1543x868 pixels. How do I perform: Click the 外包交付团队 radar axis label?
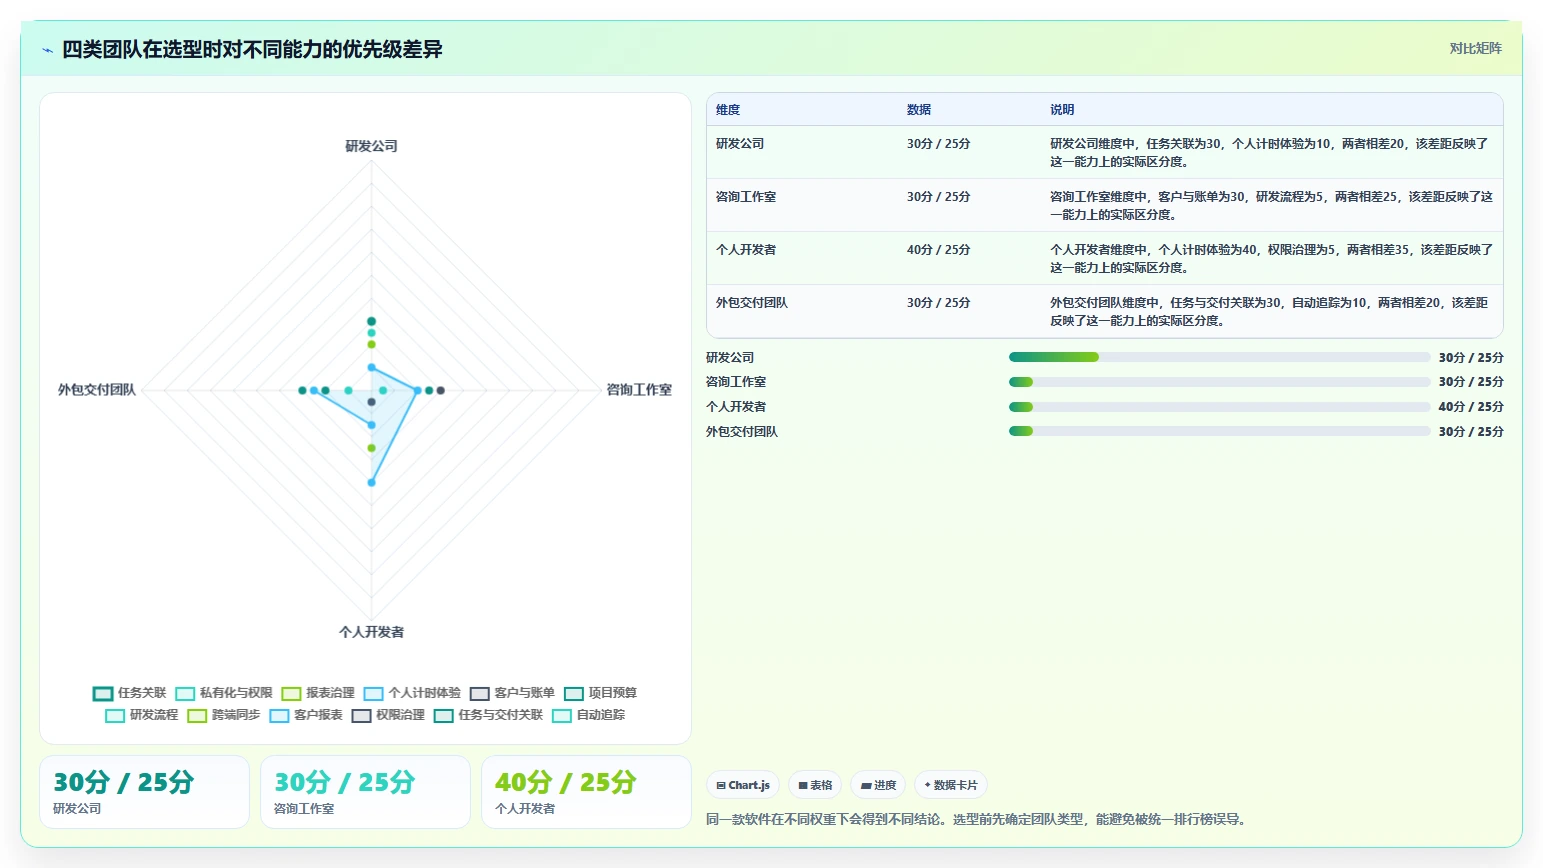(97, 390)
